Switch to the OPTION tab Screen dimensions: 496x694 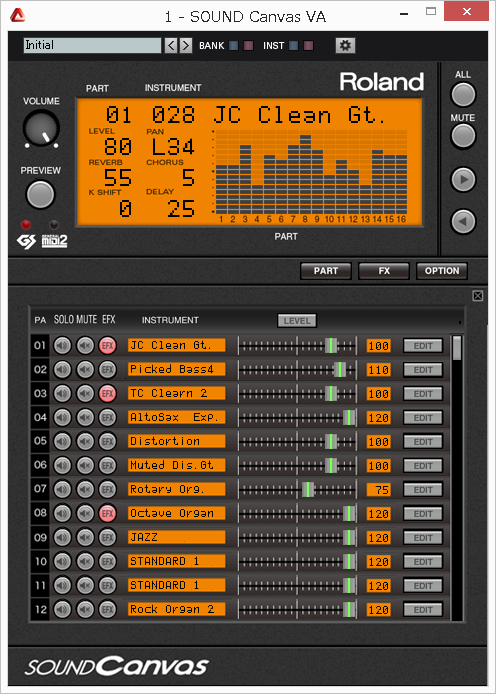[442, 271]
